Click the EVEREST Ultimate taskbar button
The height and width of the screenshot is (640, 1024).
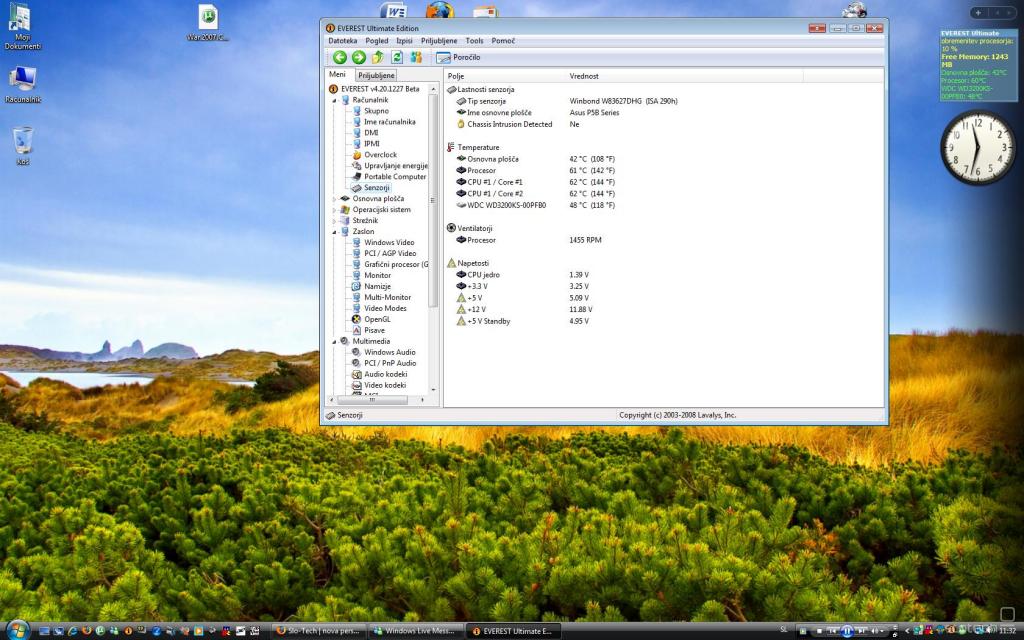(x=513, y=631)
